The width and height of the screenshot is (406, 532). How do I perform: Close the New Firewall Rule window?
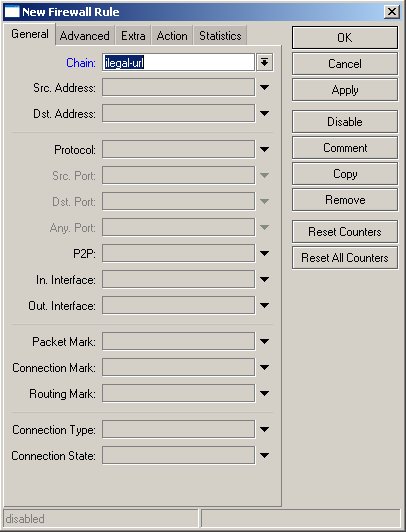tap(391, 12)
